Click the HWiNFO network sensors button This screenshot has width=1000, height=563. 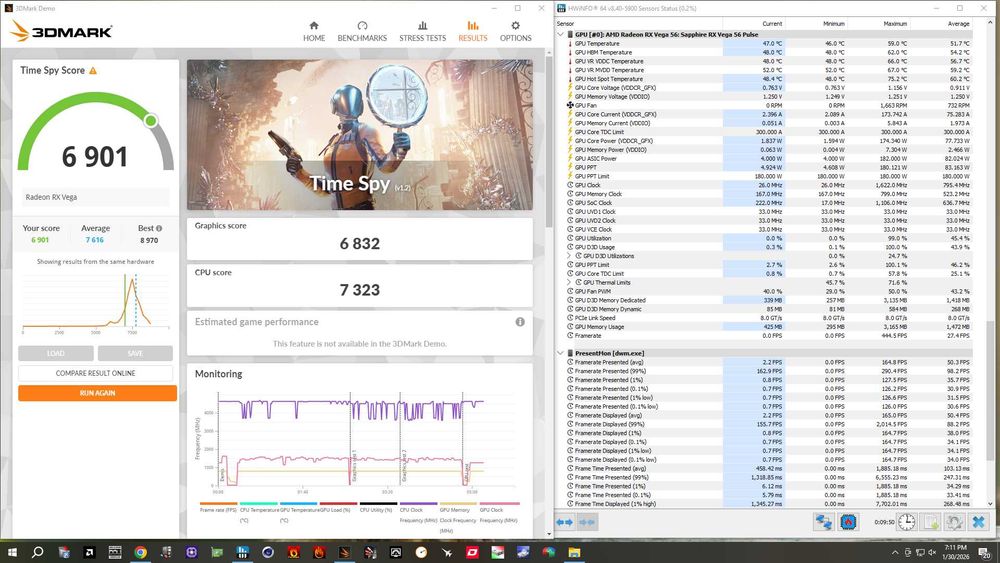tap(823, 522)
